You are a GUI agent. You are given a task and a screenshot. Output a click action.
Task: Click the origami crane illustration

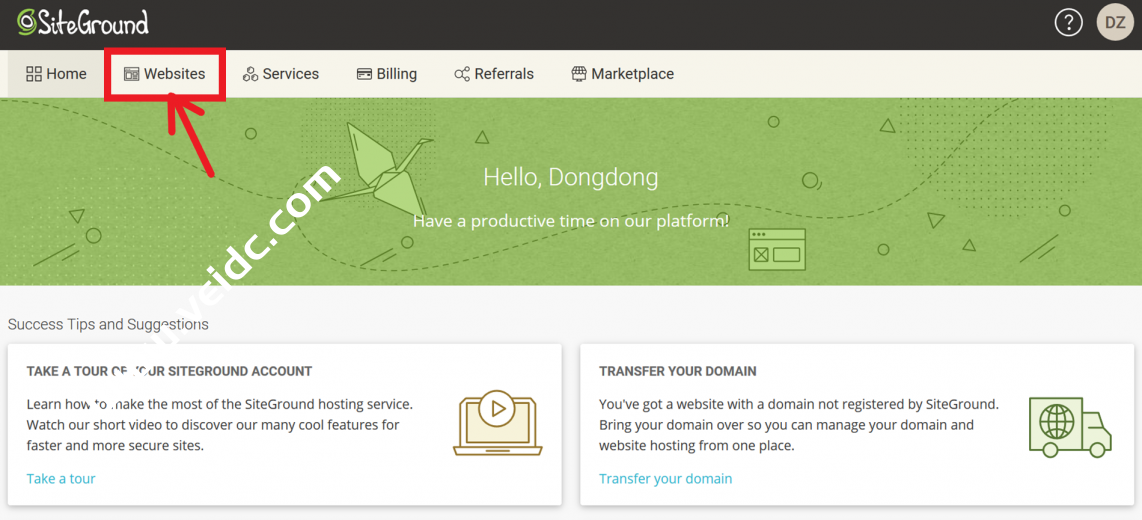385,170
